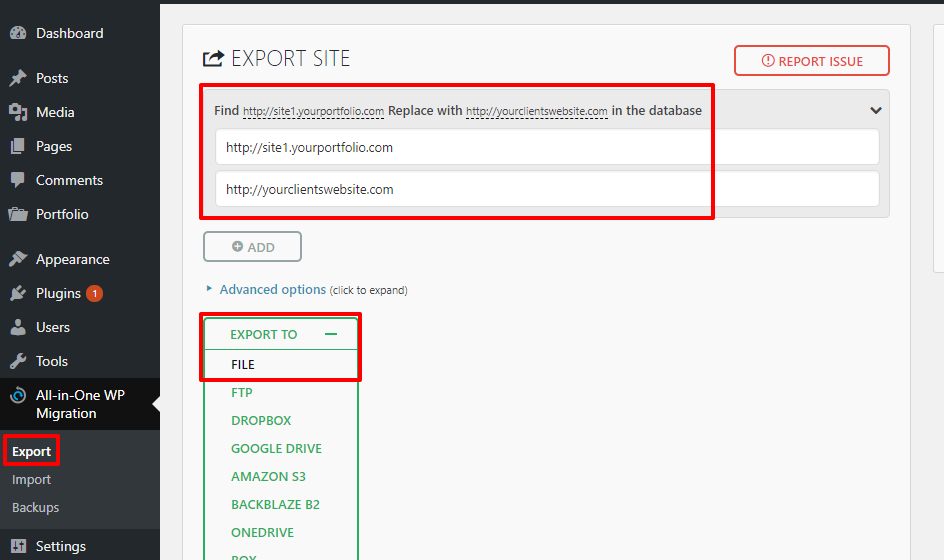944x560 pixels.
Task: Click the All-in-One WP Migration logo icon
Action: (x=18, y=395)
